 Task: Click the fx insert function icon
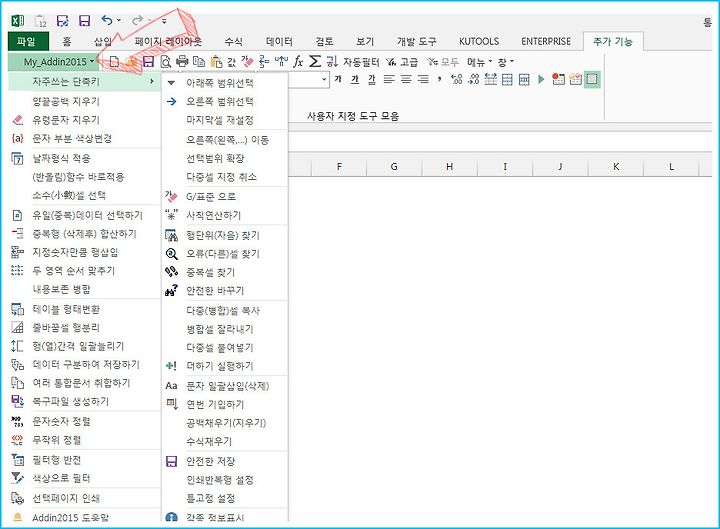(x=298, y=61)
